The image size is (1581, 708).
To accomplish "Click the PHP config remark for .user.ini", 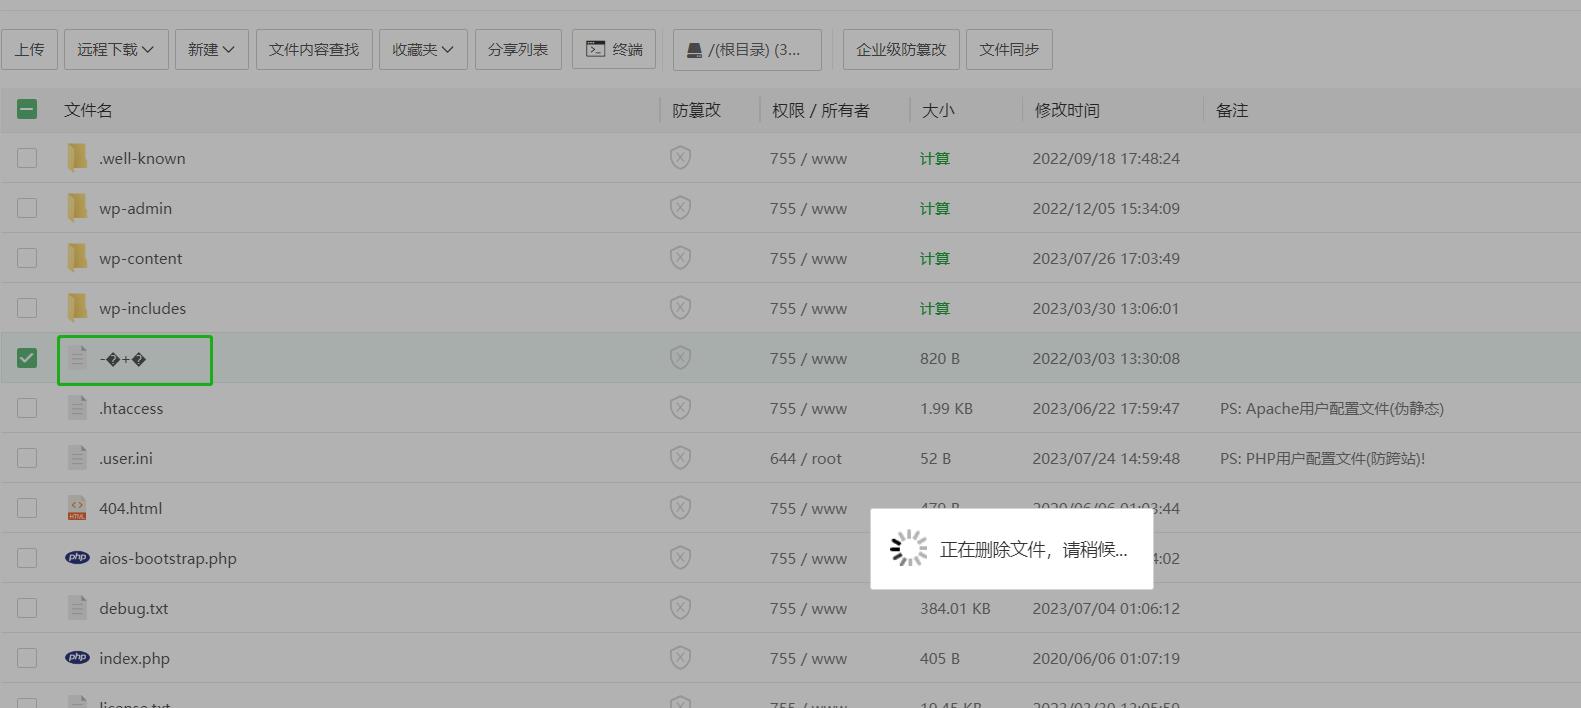I will [1322, 458].
